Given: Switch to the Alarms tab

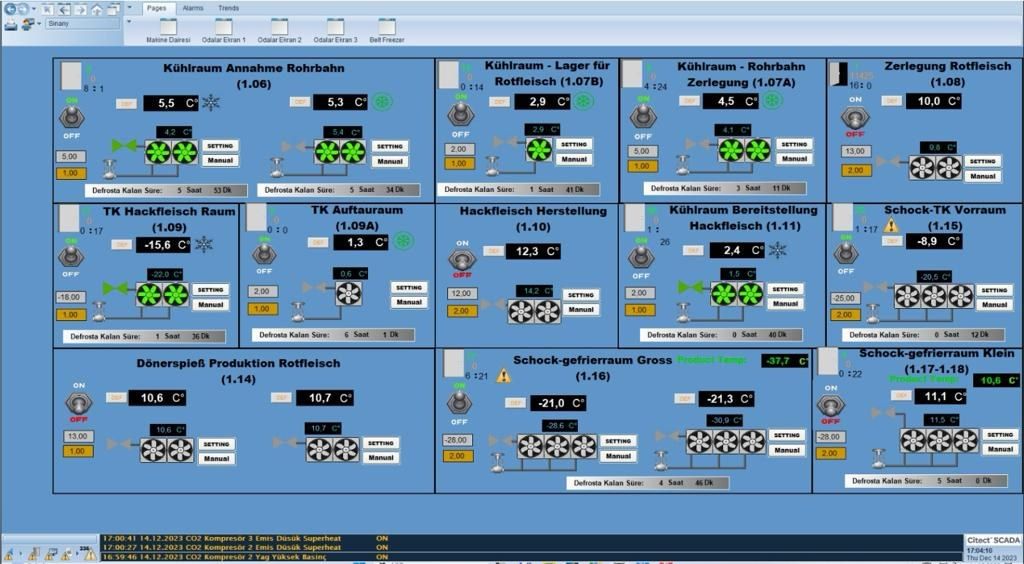Looking at the screenshot, I should [x=193, y=8].
